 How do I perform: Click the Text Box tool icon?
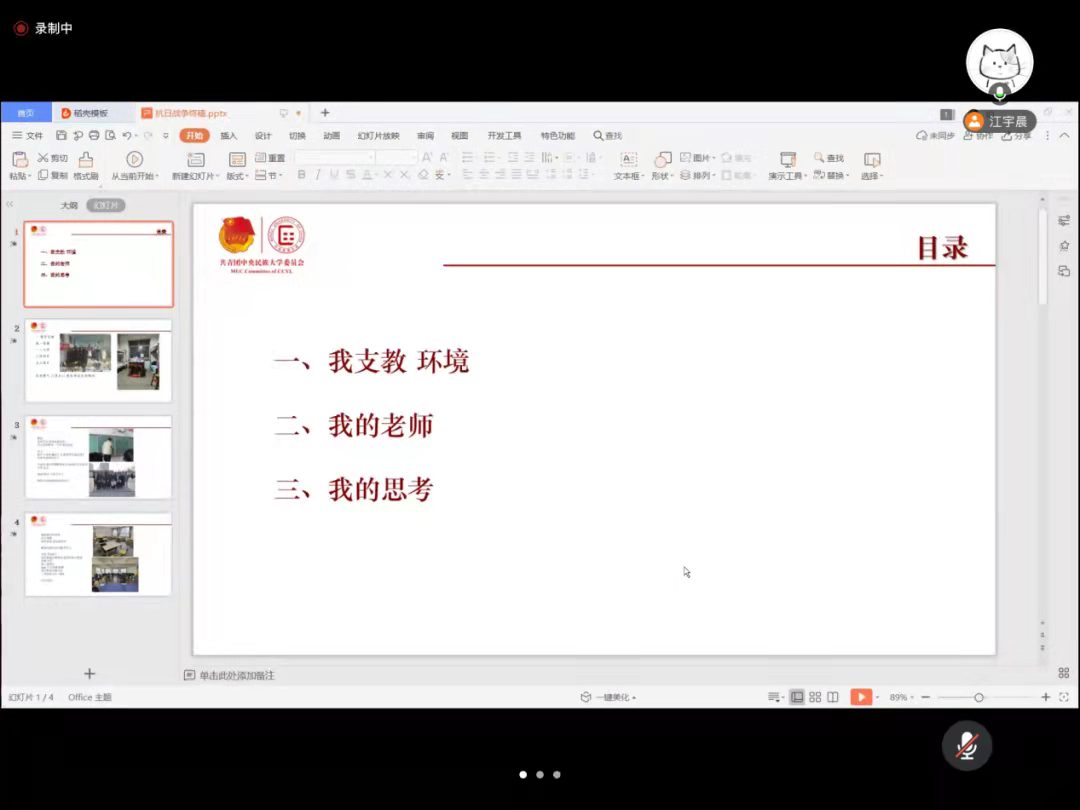(x=628, y=159)
